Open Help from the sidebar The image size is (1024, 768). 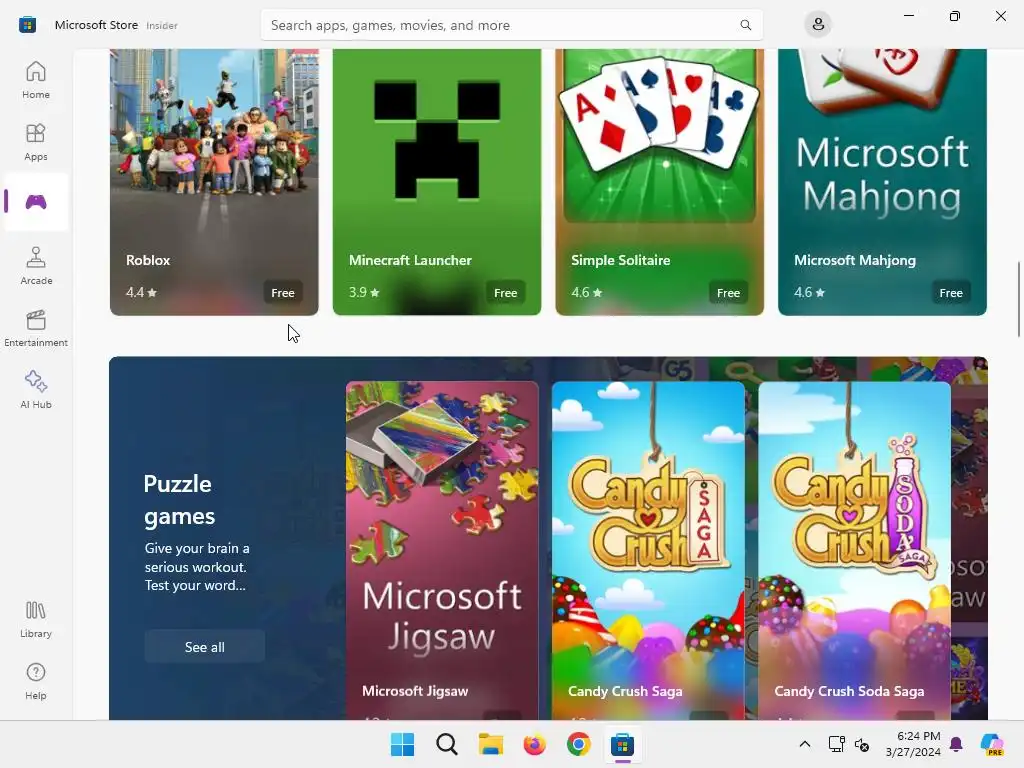(36, 681)
